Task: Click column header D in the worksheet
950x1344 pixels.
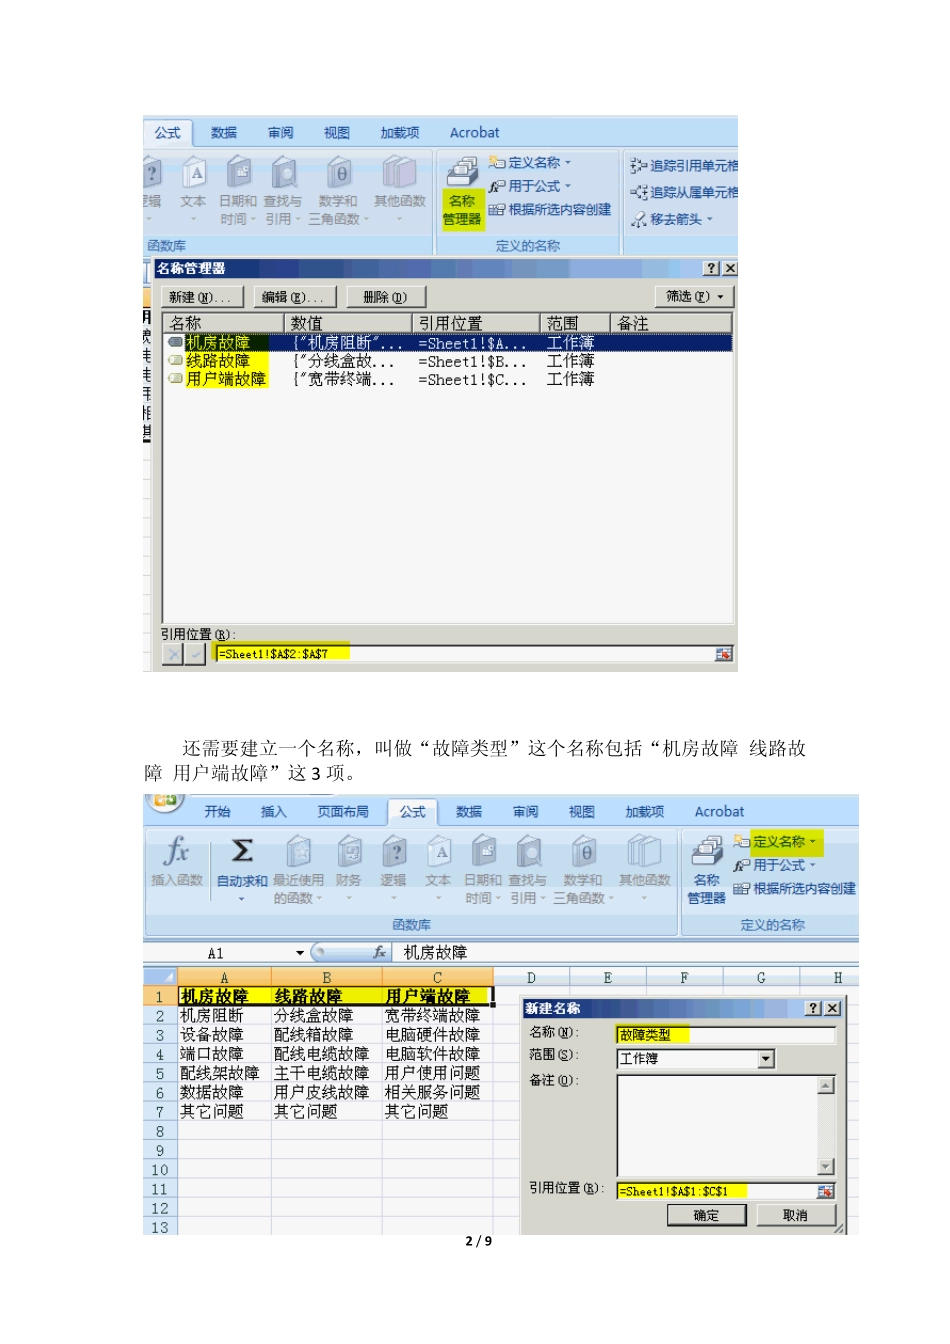Action: [x=532, y=978]
